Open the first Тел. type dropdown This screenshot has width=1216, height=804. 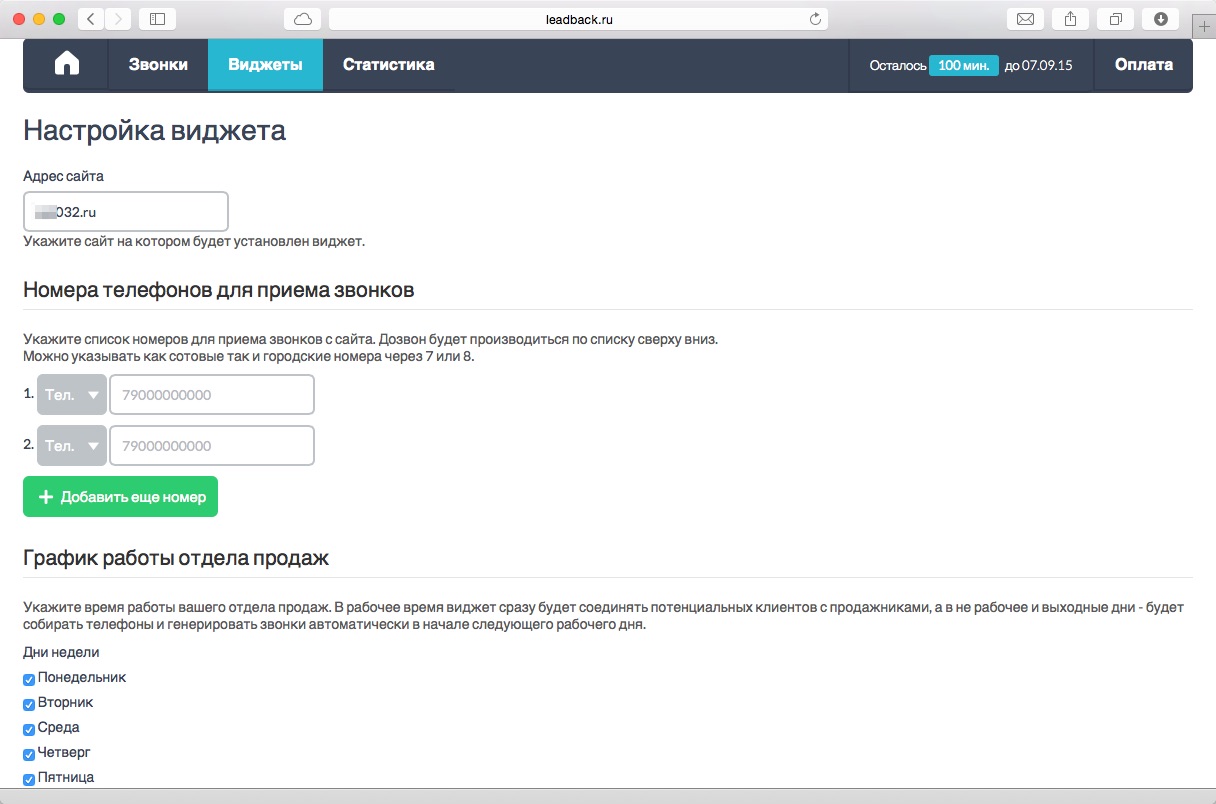point(72,395)
